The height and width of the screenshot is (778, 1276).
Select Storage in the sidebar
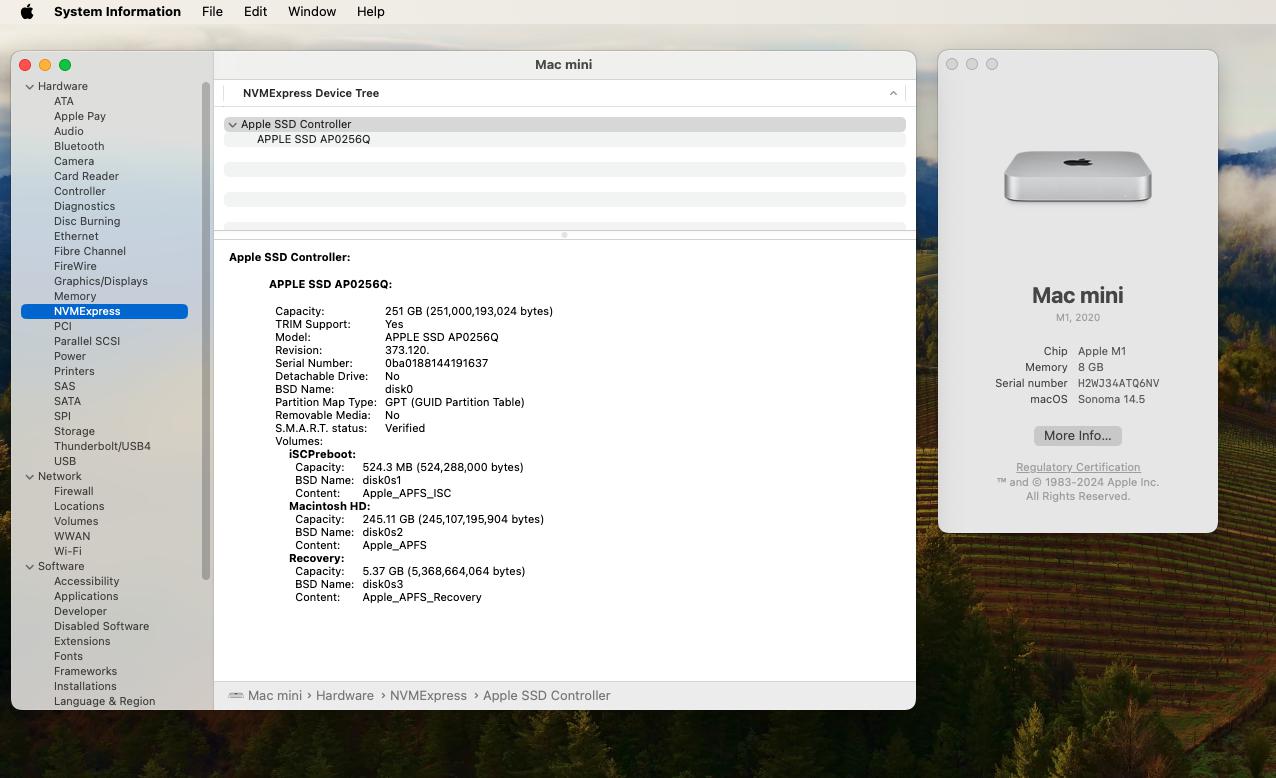point(74,431)
